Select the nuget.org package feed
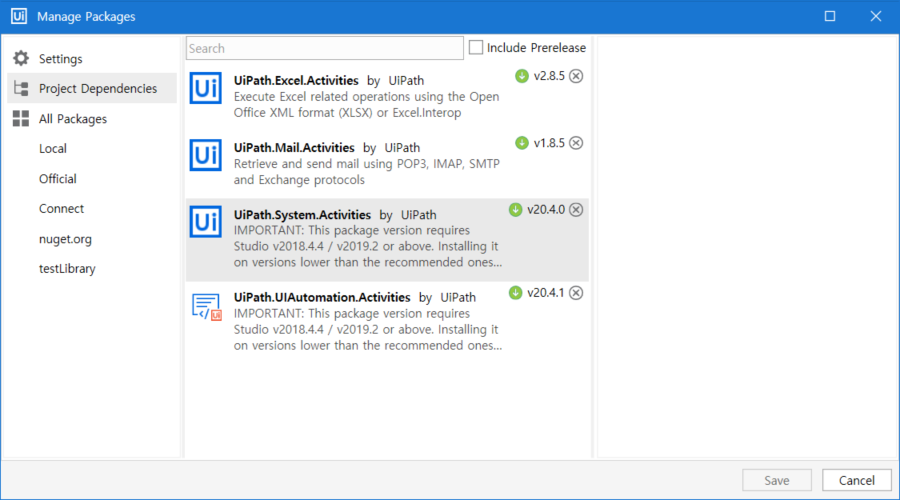 point(65,239)
